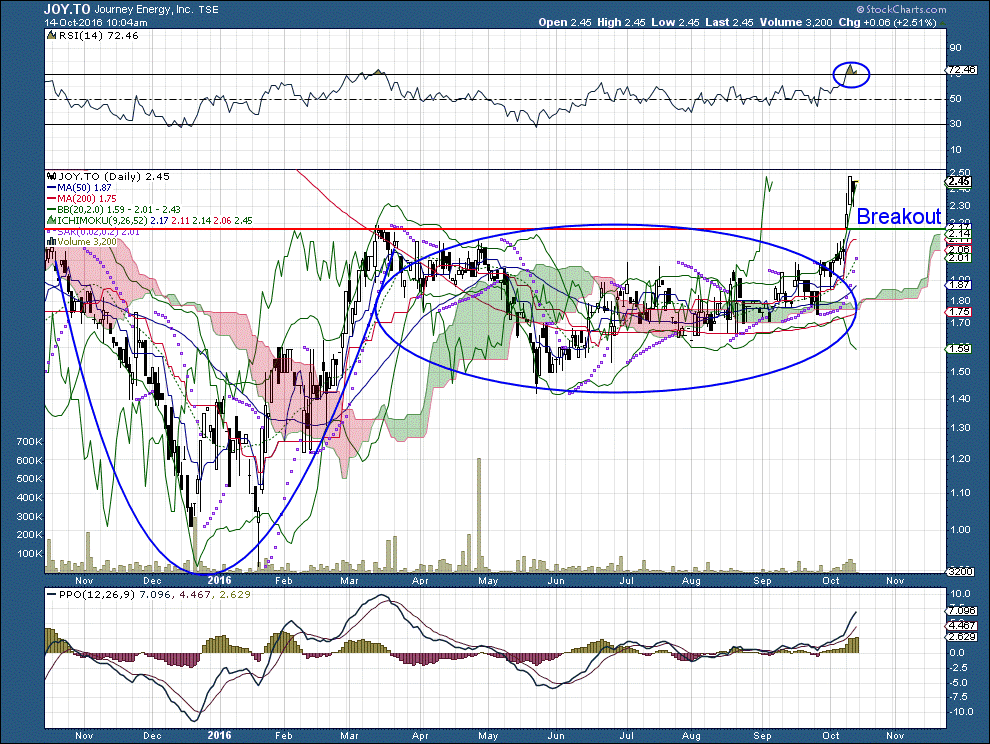This screenshot has height=744, width=990.
Task: Click the Breakout annotation label
Action: [898, 217]
